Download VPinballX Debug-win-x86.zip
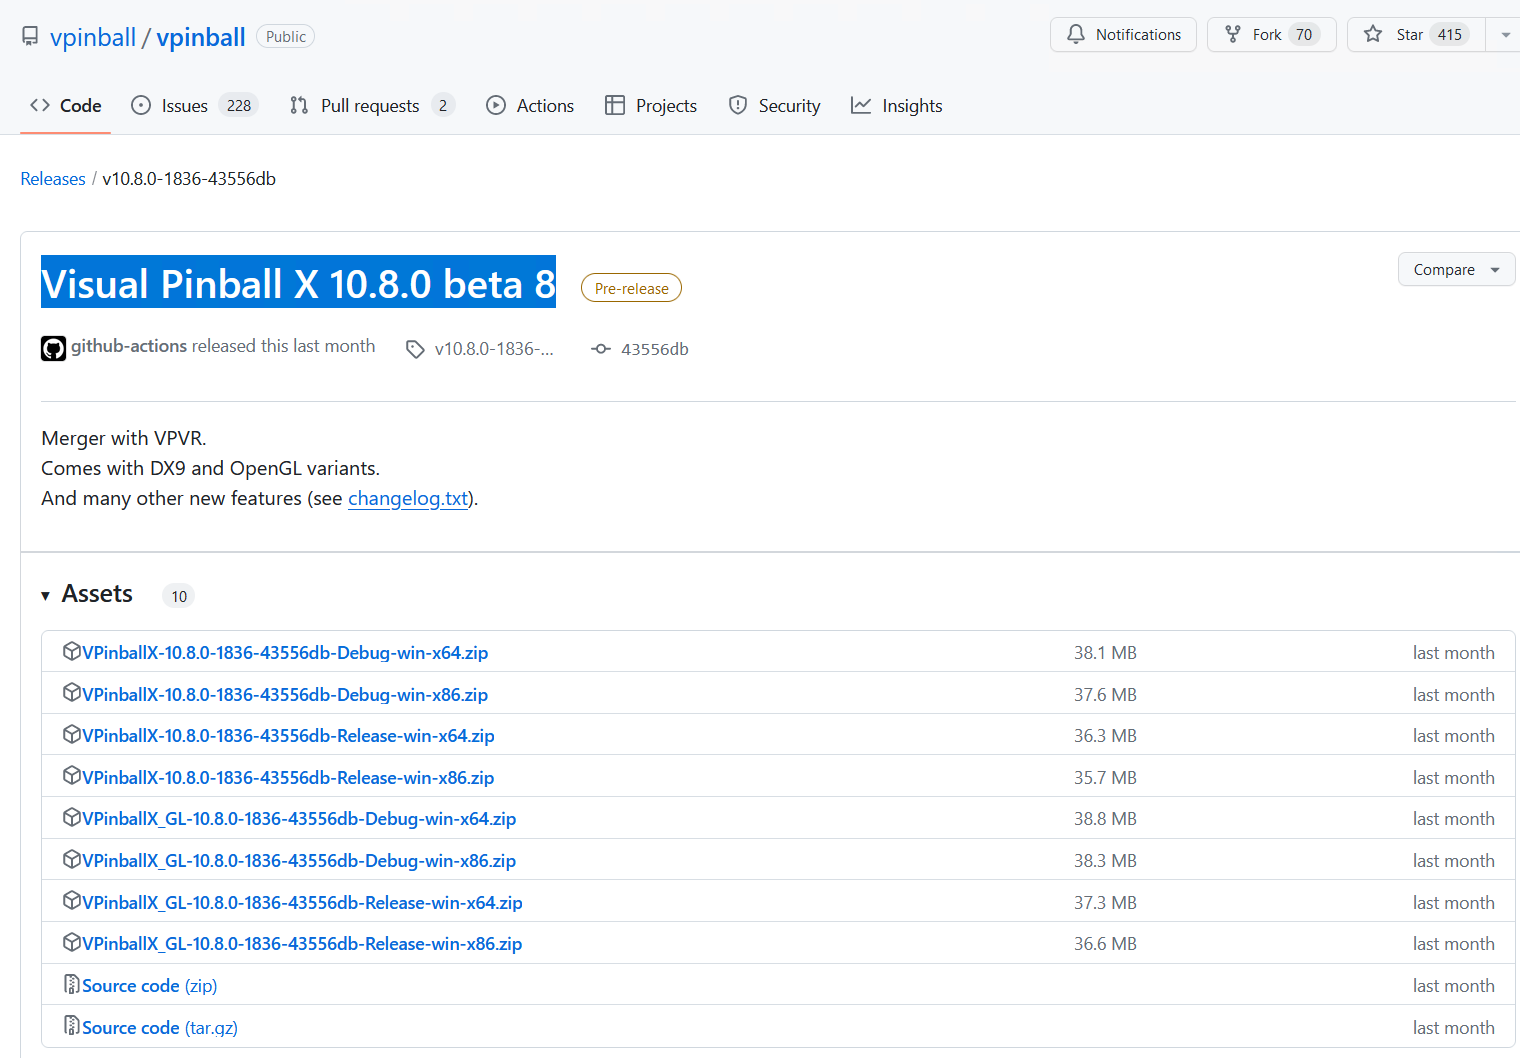Image resolution: width=1520 pixels, height=1058 pixels. click(x=285, y=695)
